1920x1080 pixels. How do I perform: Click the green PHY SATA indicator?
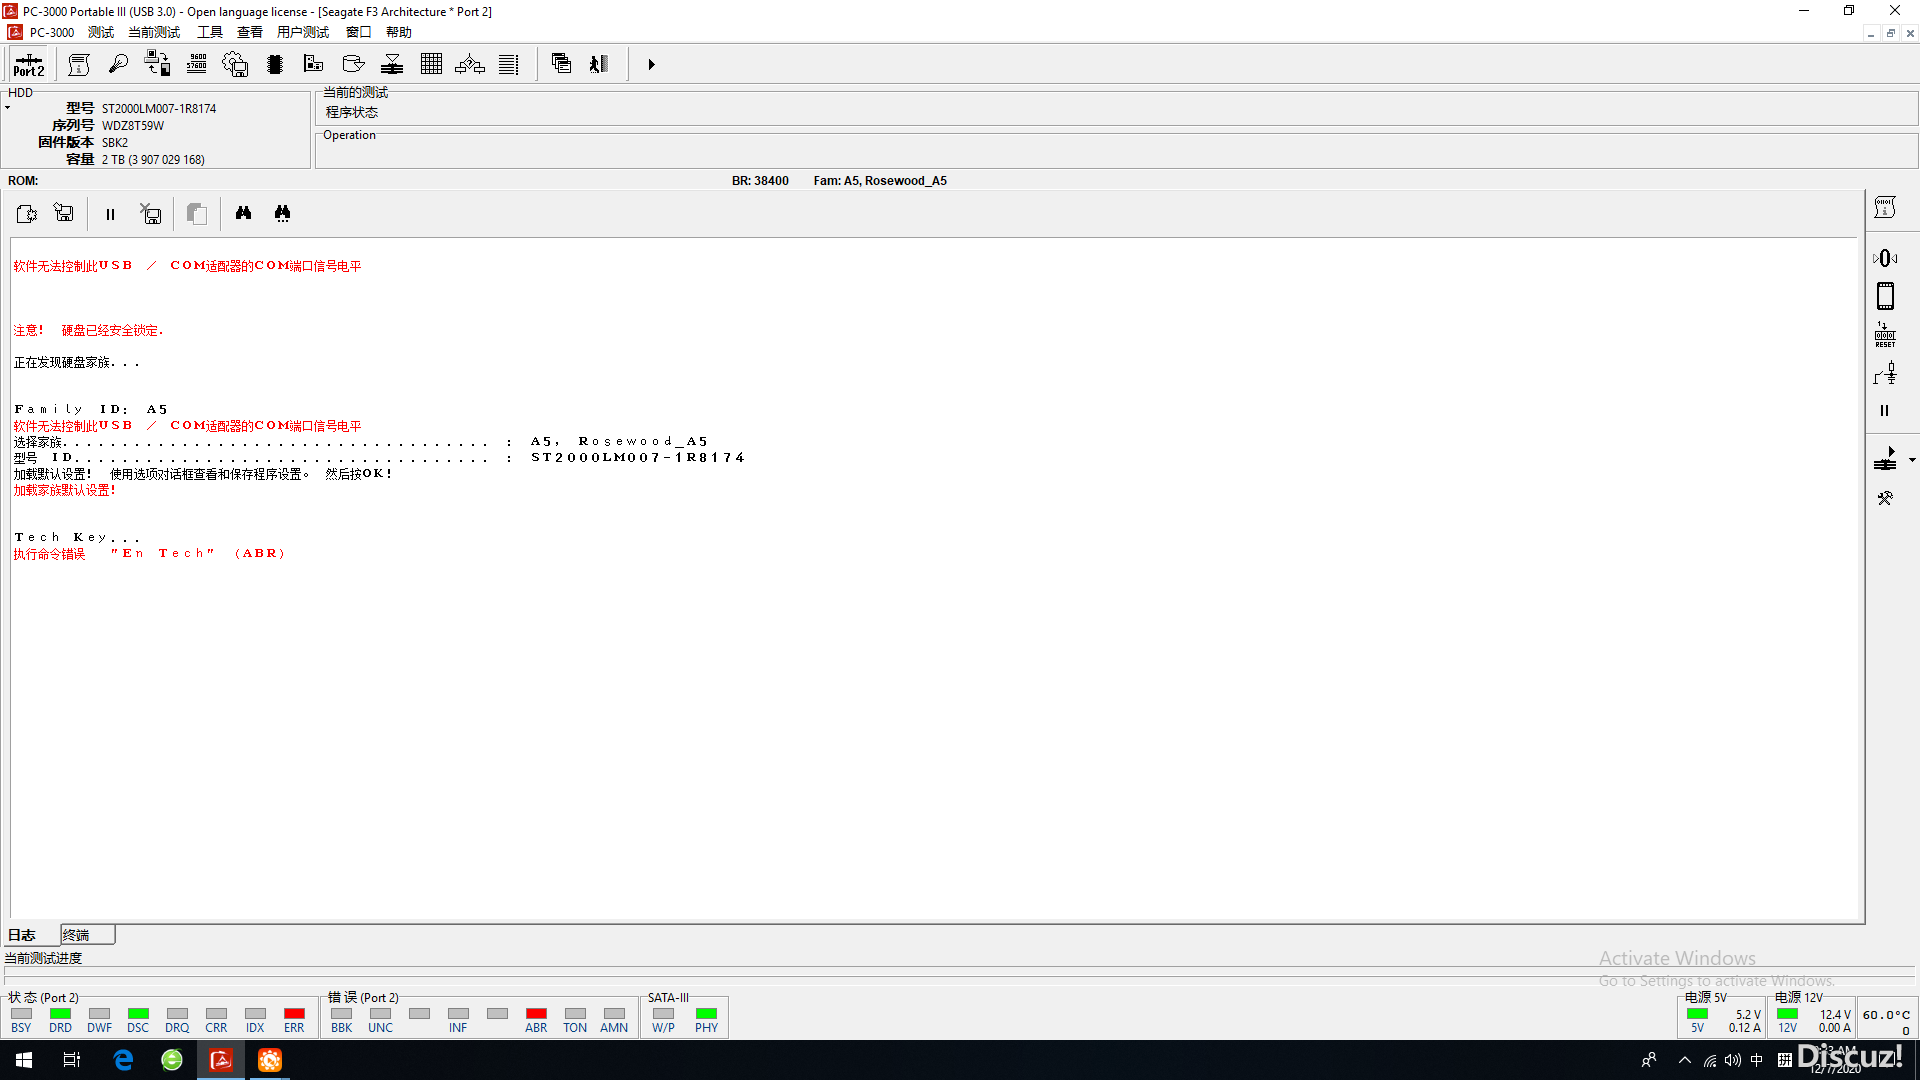pyautogui.click(x=706, y=1013)
